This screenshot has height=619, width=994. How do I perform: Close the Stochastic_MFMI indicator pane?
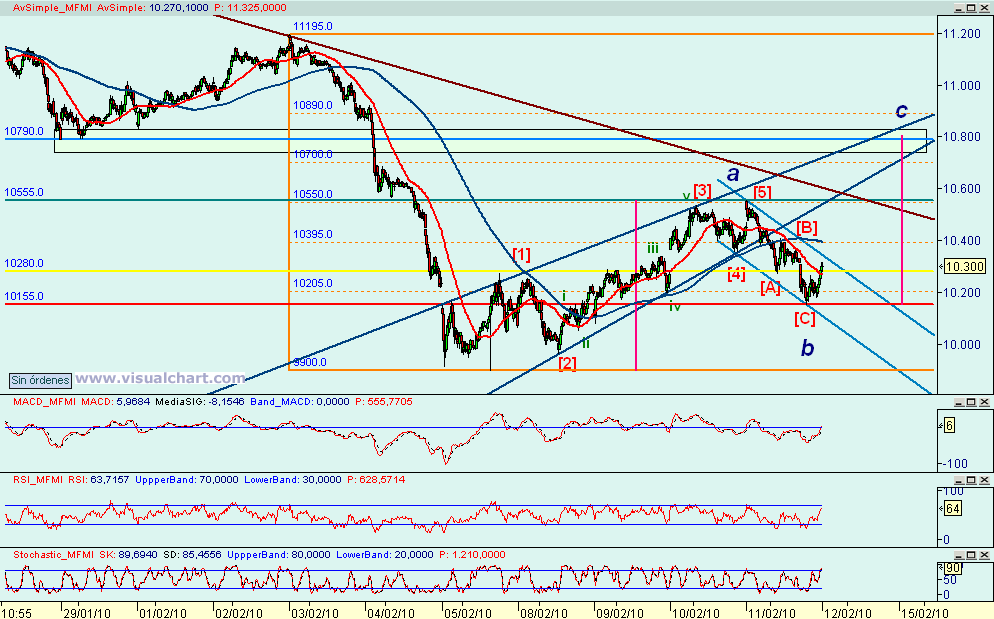point(984,555)
